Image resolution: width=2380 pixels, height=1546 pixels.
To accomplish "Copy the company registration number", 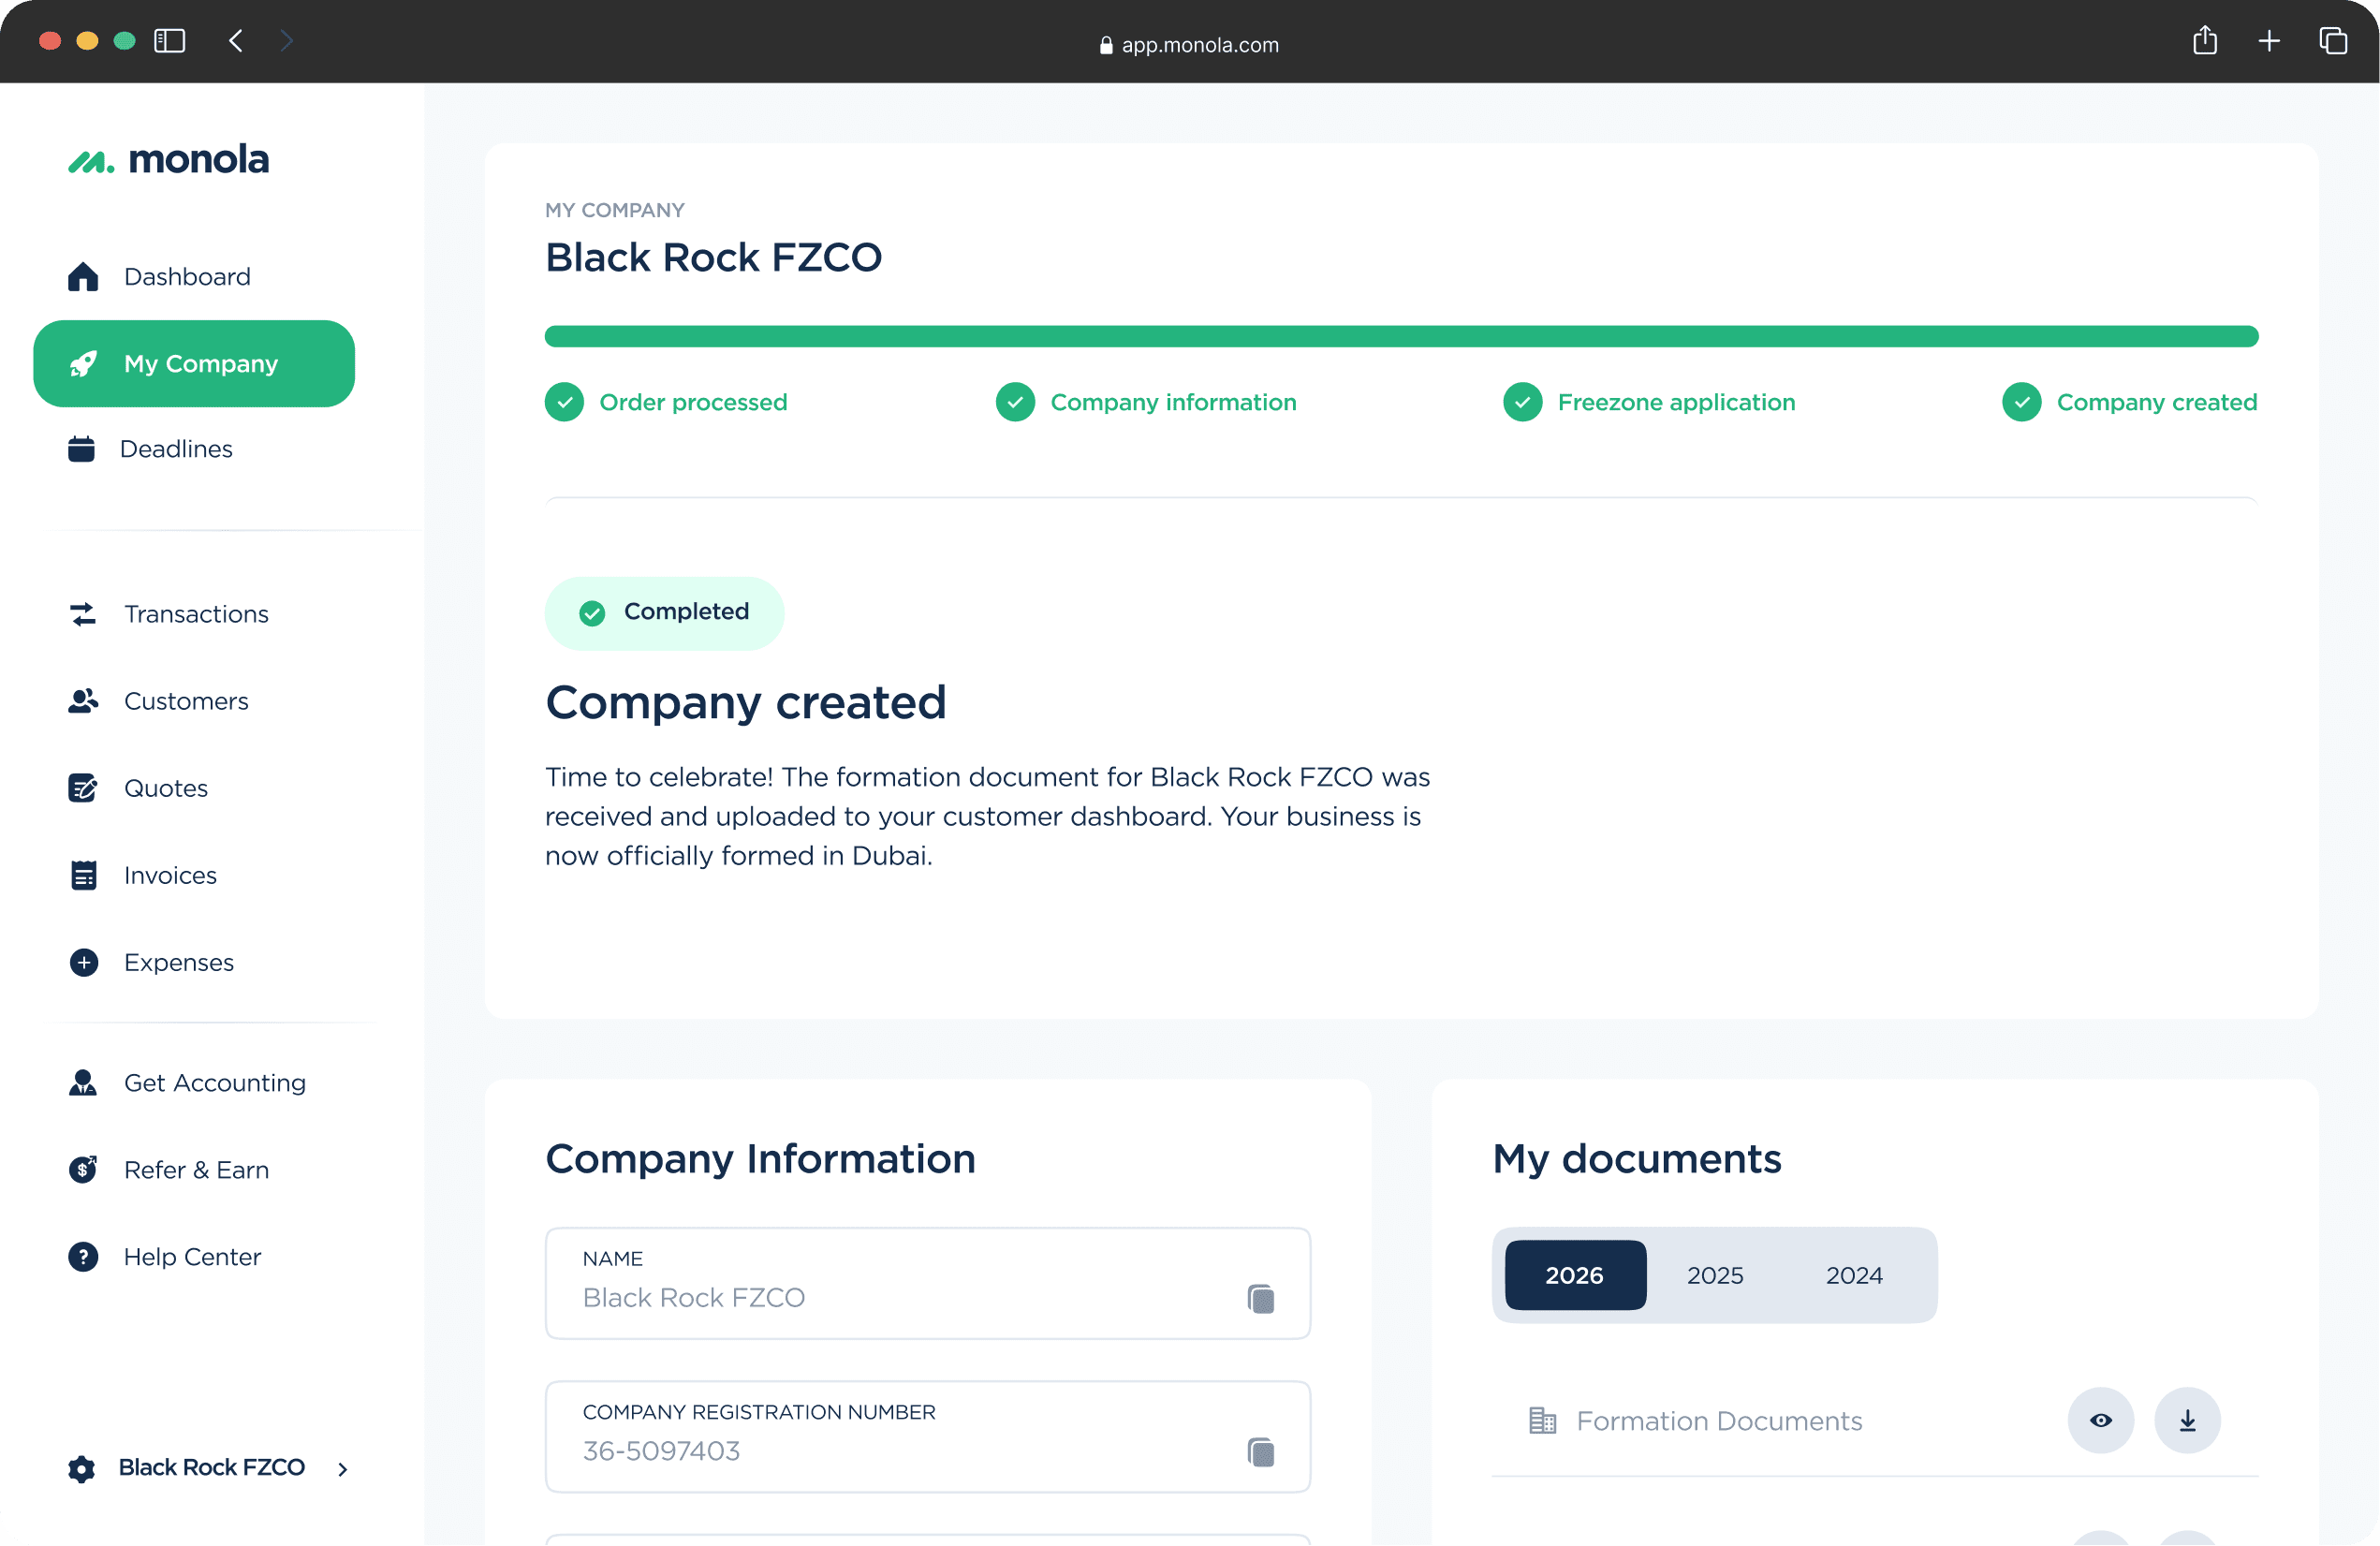I will click(x=1260, y=1451).
